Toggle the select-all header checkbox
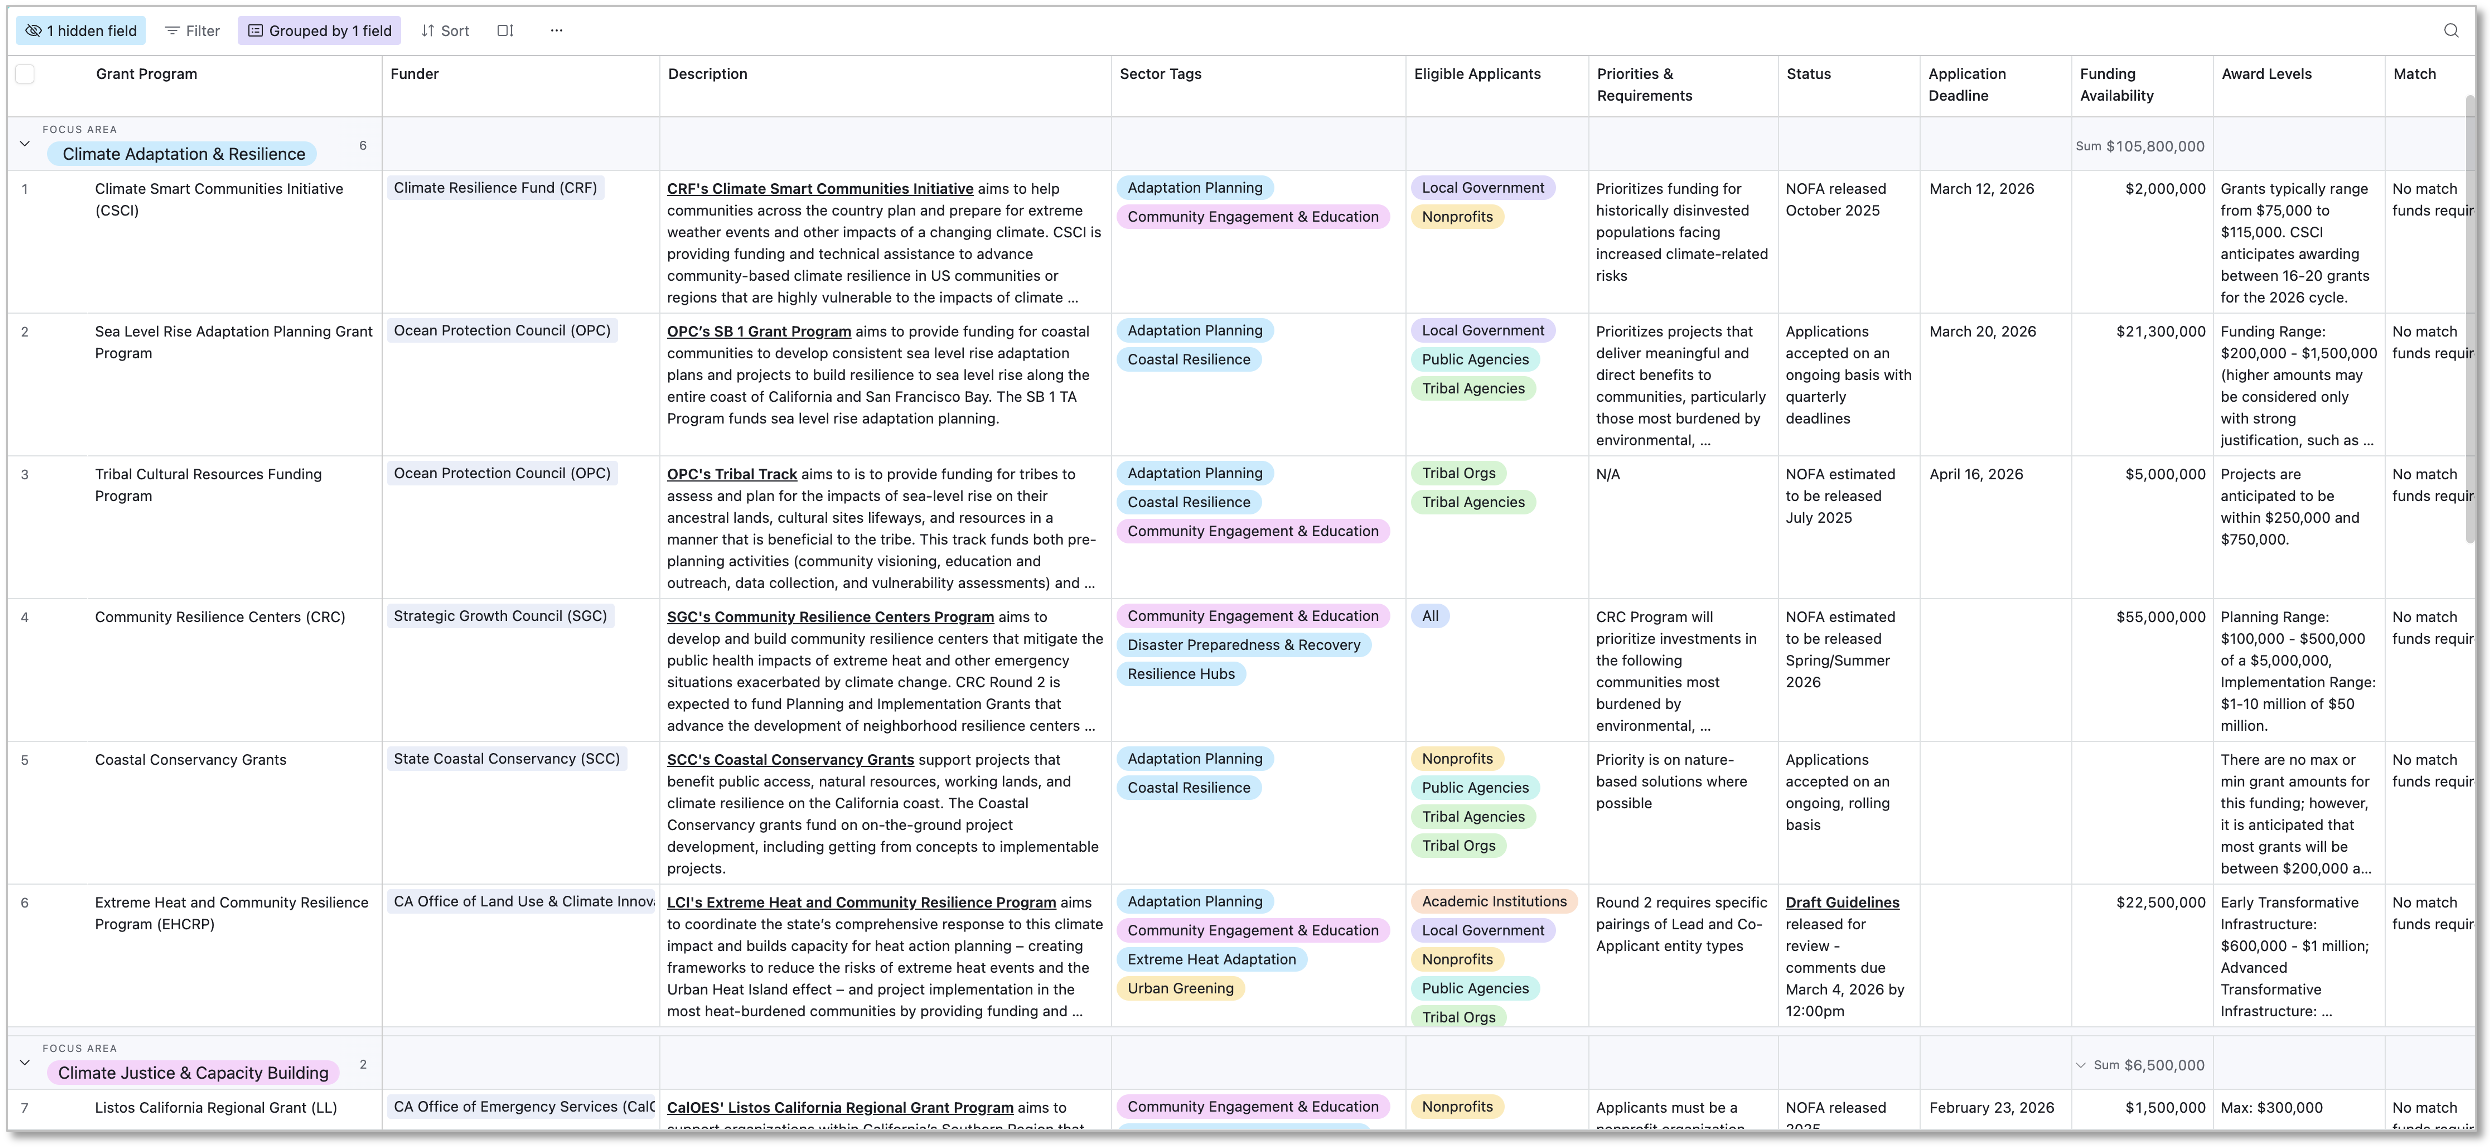The width and height of the screenshot is (2490, 1148). (25, 74)
